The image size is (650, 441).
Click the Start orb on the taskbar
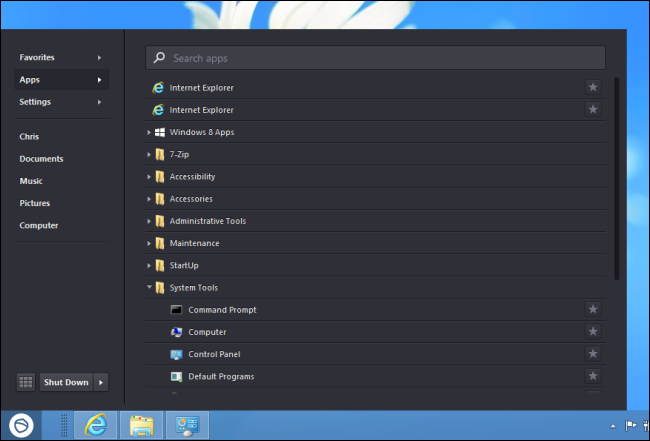(21, 425)
